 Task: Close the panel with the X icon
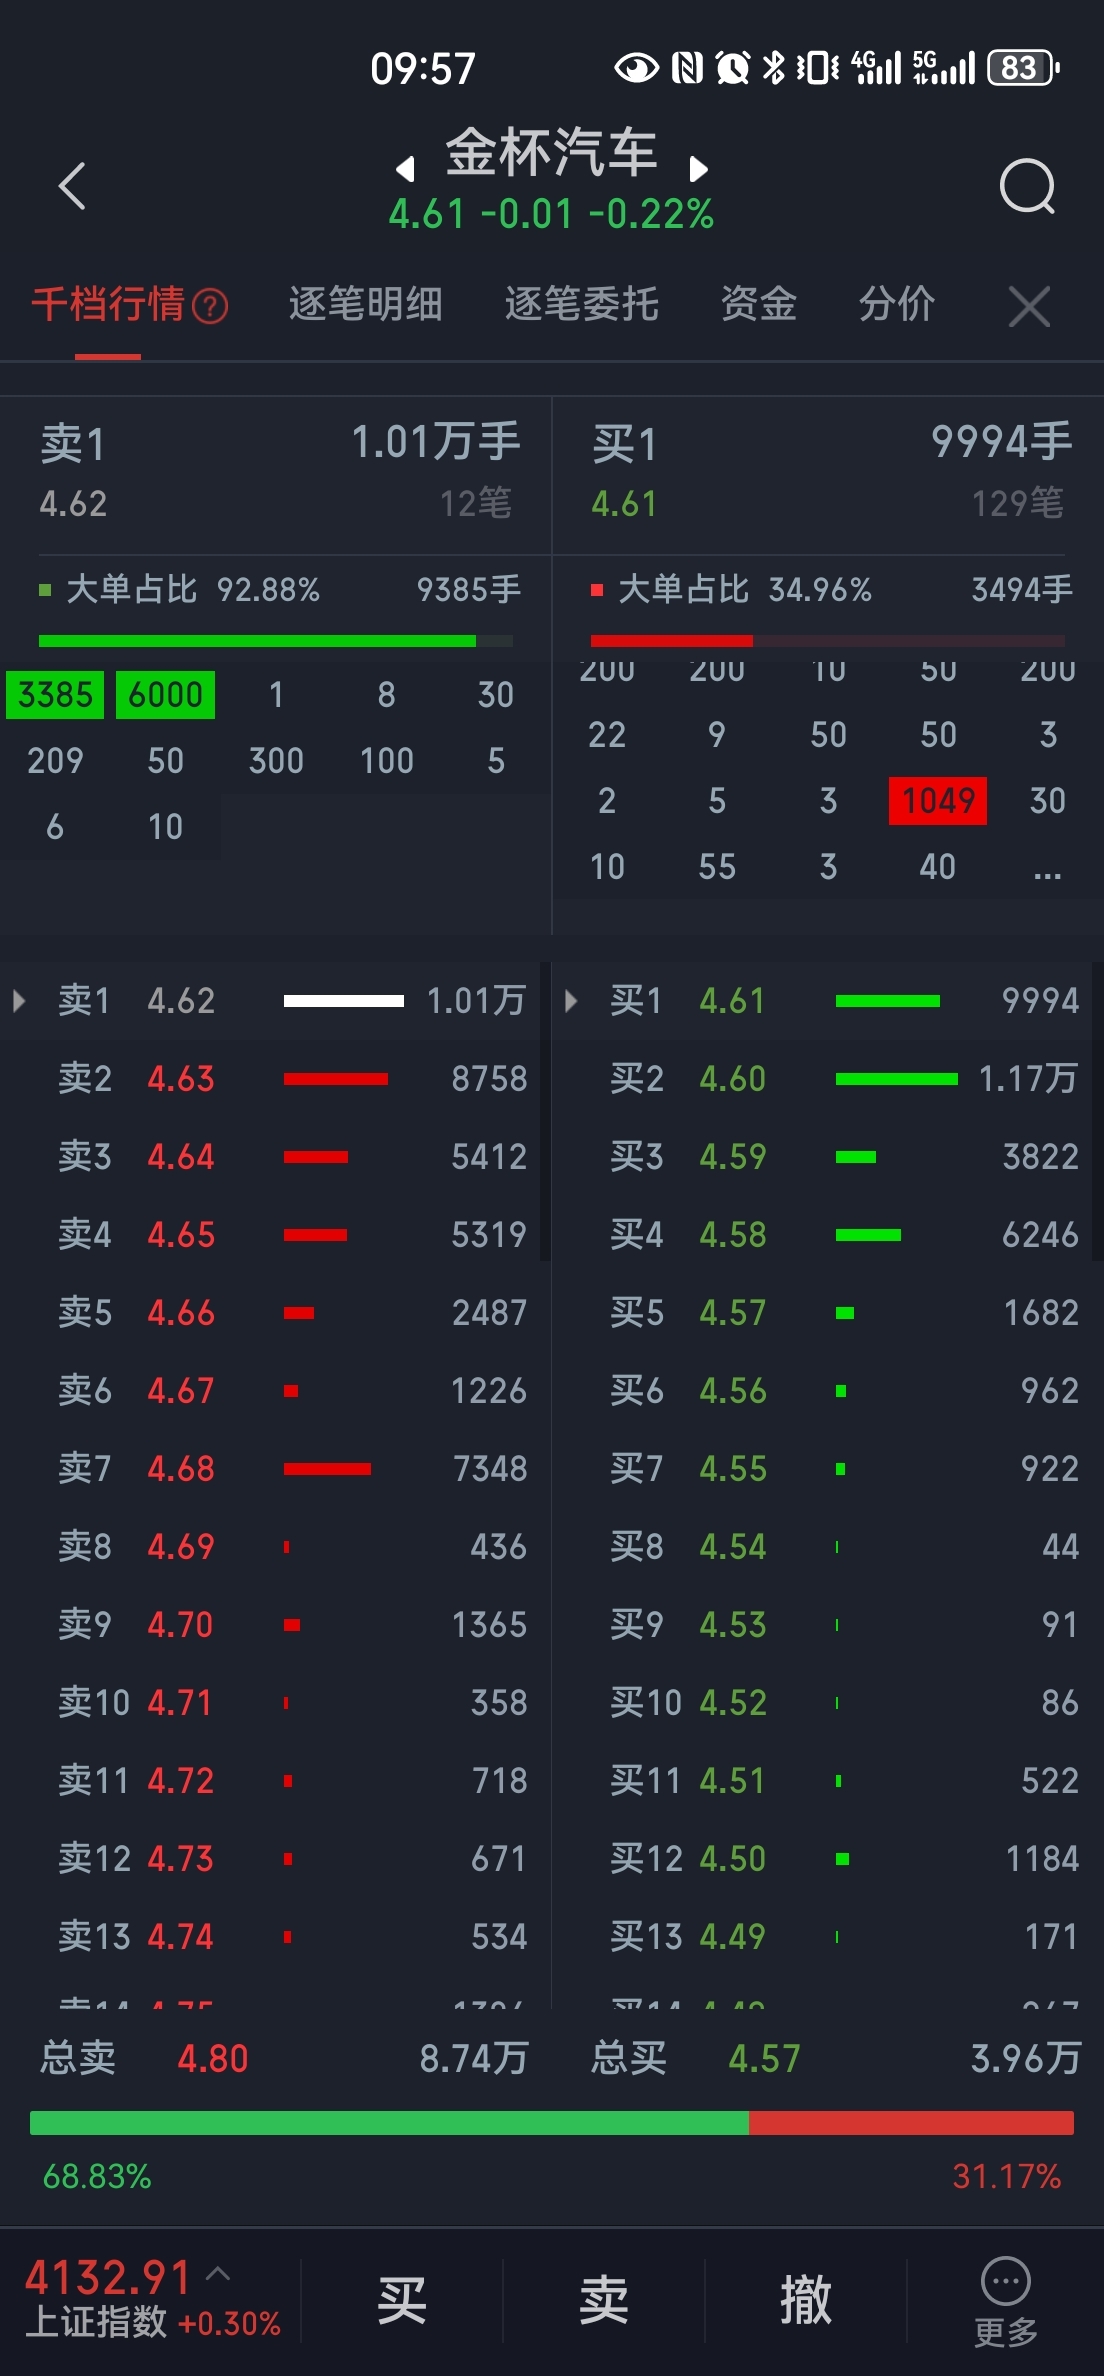1029,306
